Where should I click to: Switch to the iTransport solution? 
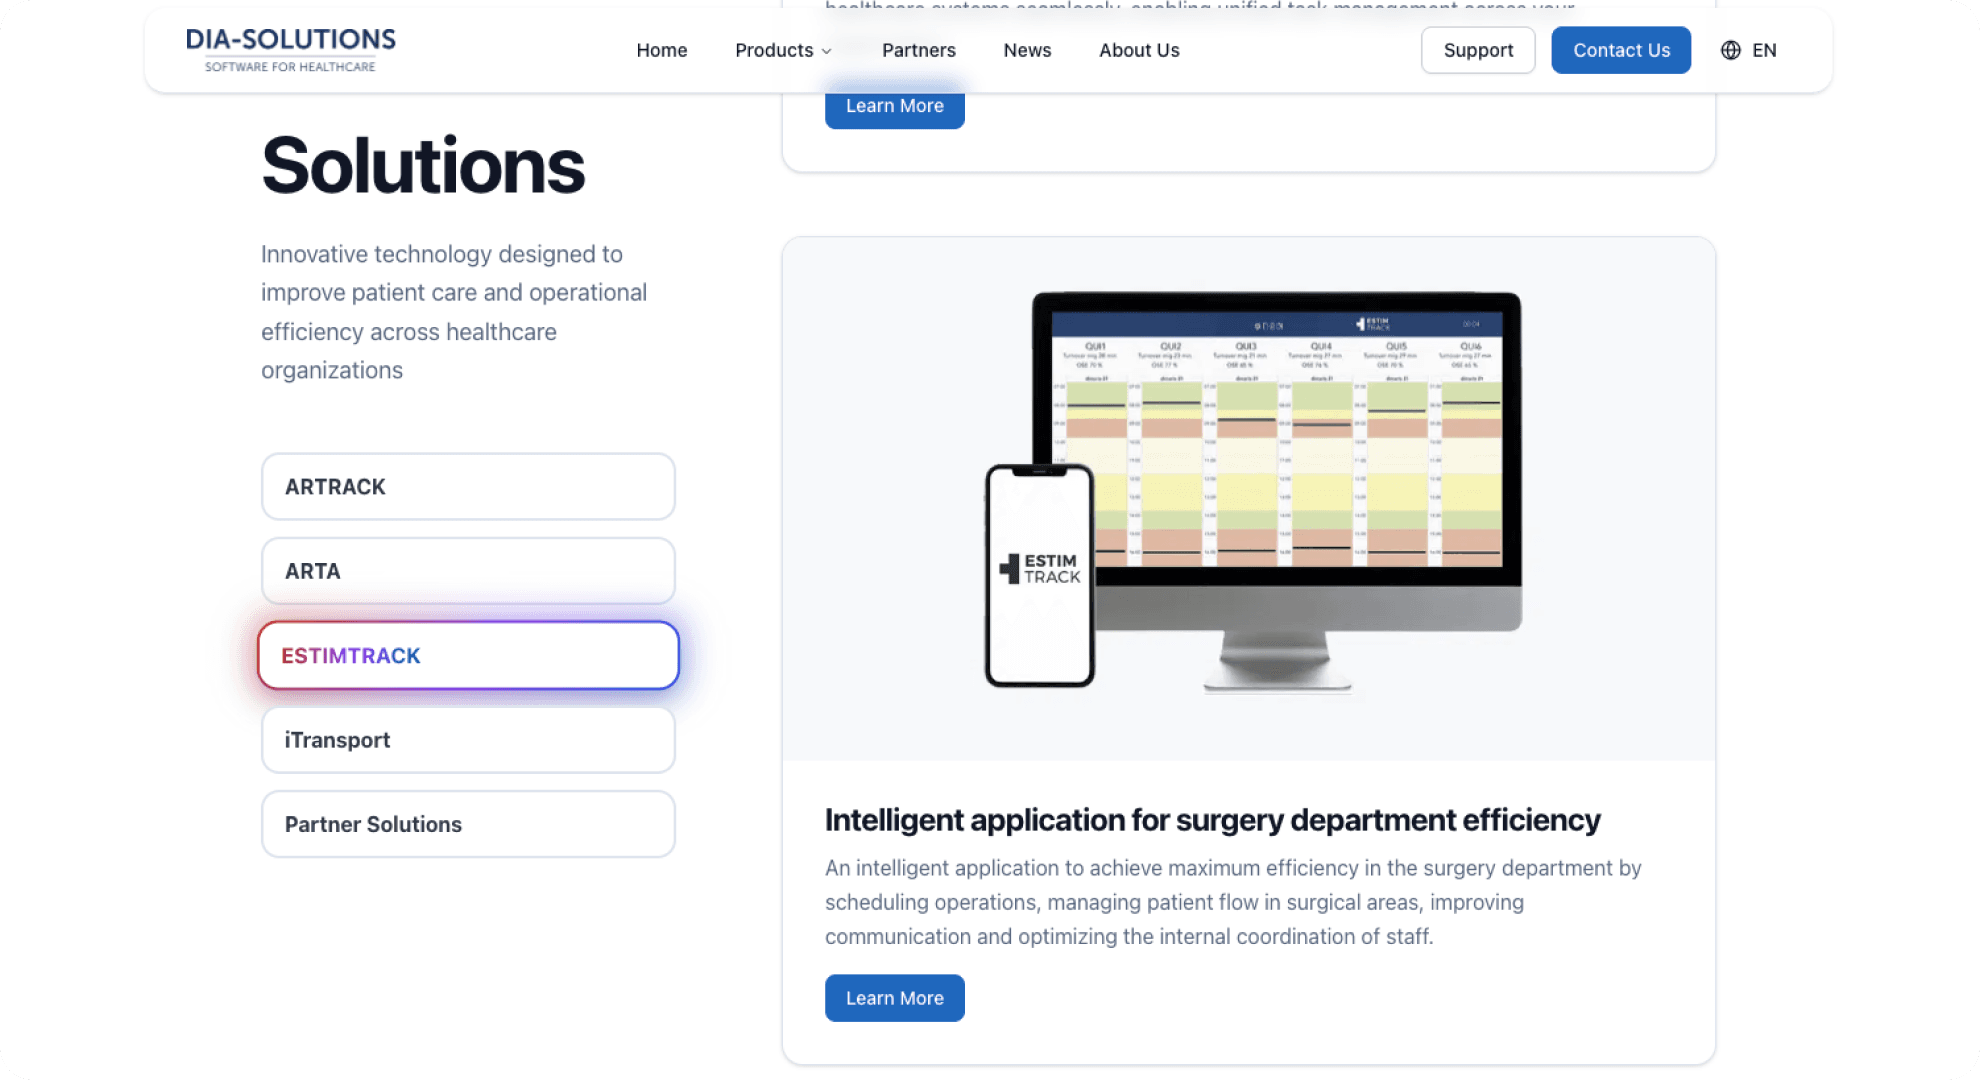[467, 740]
